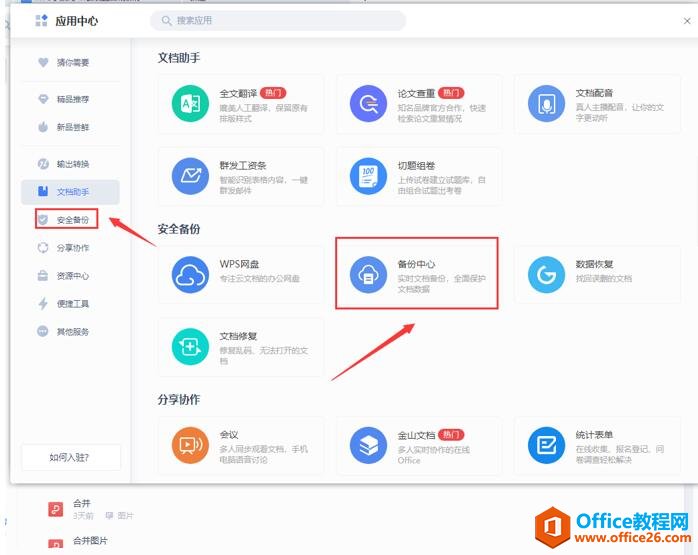Click the 合并图片 file name in background
The width and height of the screenshot is (698, 555).
click(90, 541)
